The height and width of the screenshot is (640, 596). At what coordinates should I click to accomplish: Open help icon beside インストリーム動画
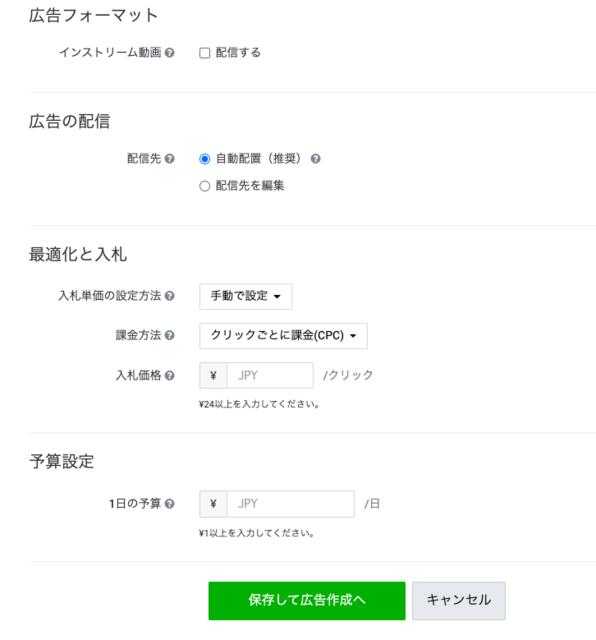tap(169, 53)
